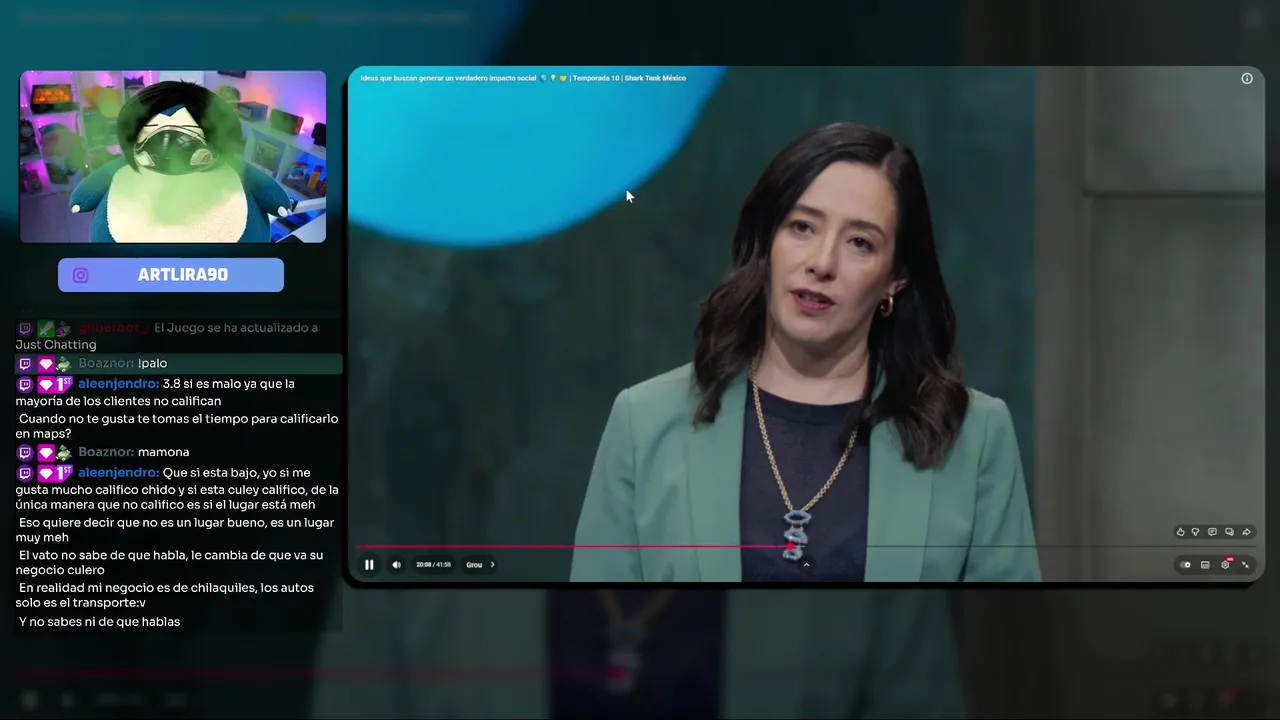Mute the video volume speaker icon
This screenshot has height=720, width=1280.
[396, 565]
